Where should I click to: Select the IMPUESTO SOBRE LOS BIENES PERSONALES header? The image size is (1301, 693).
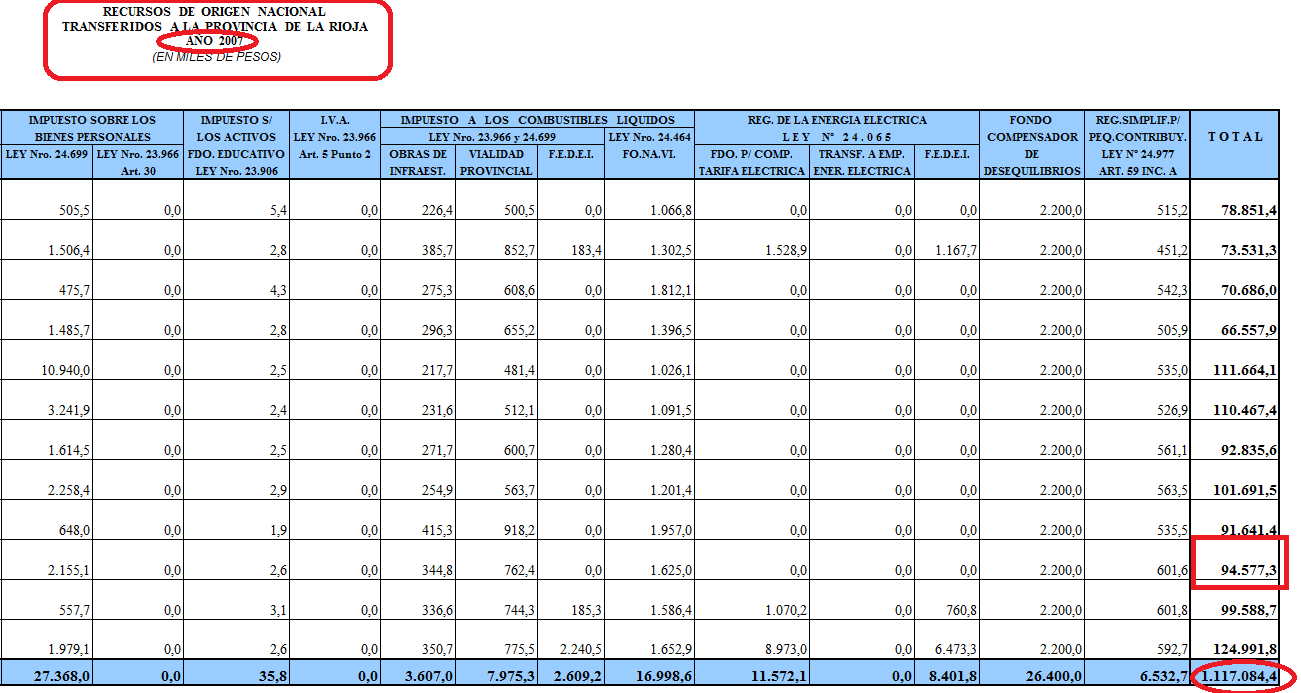pos(92,128)
